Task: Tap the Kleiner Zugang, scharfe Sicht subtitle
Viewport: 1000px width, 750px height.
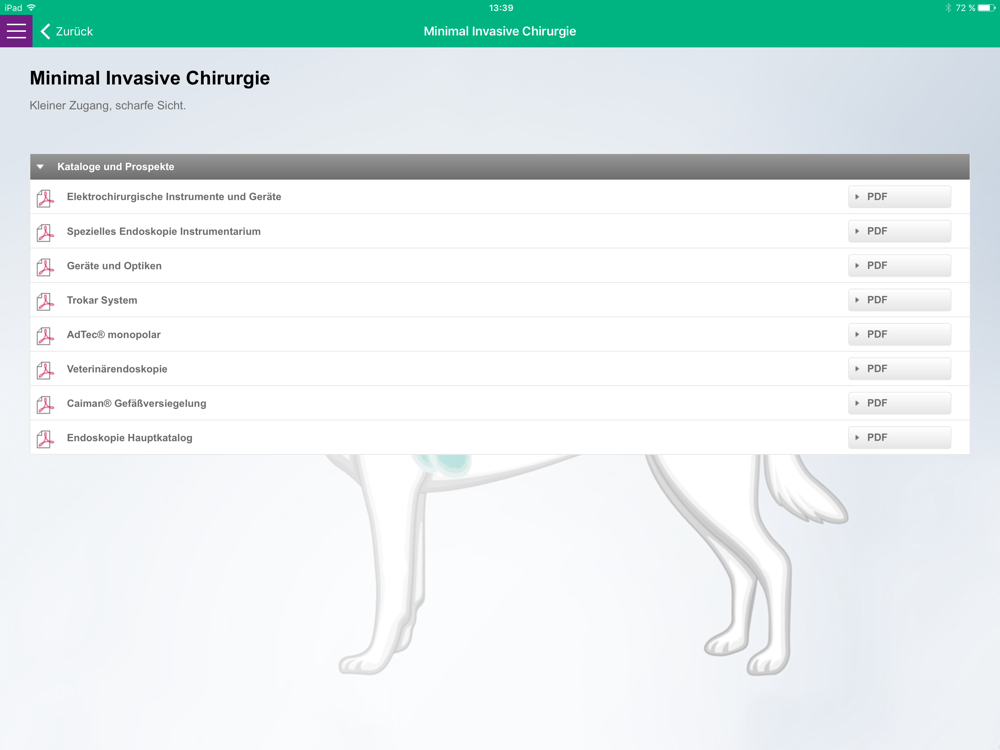Action: click(x=108, y=105)
